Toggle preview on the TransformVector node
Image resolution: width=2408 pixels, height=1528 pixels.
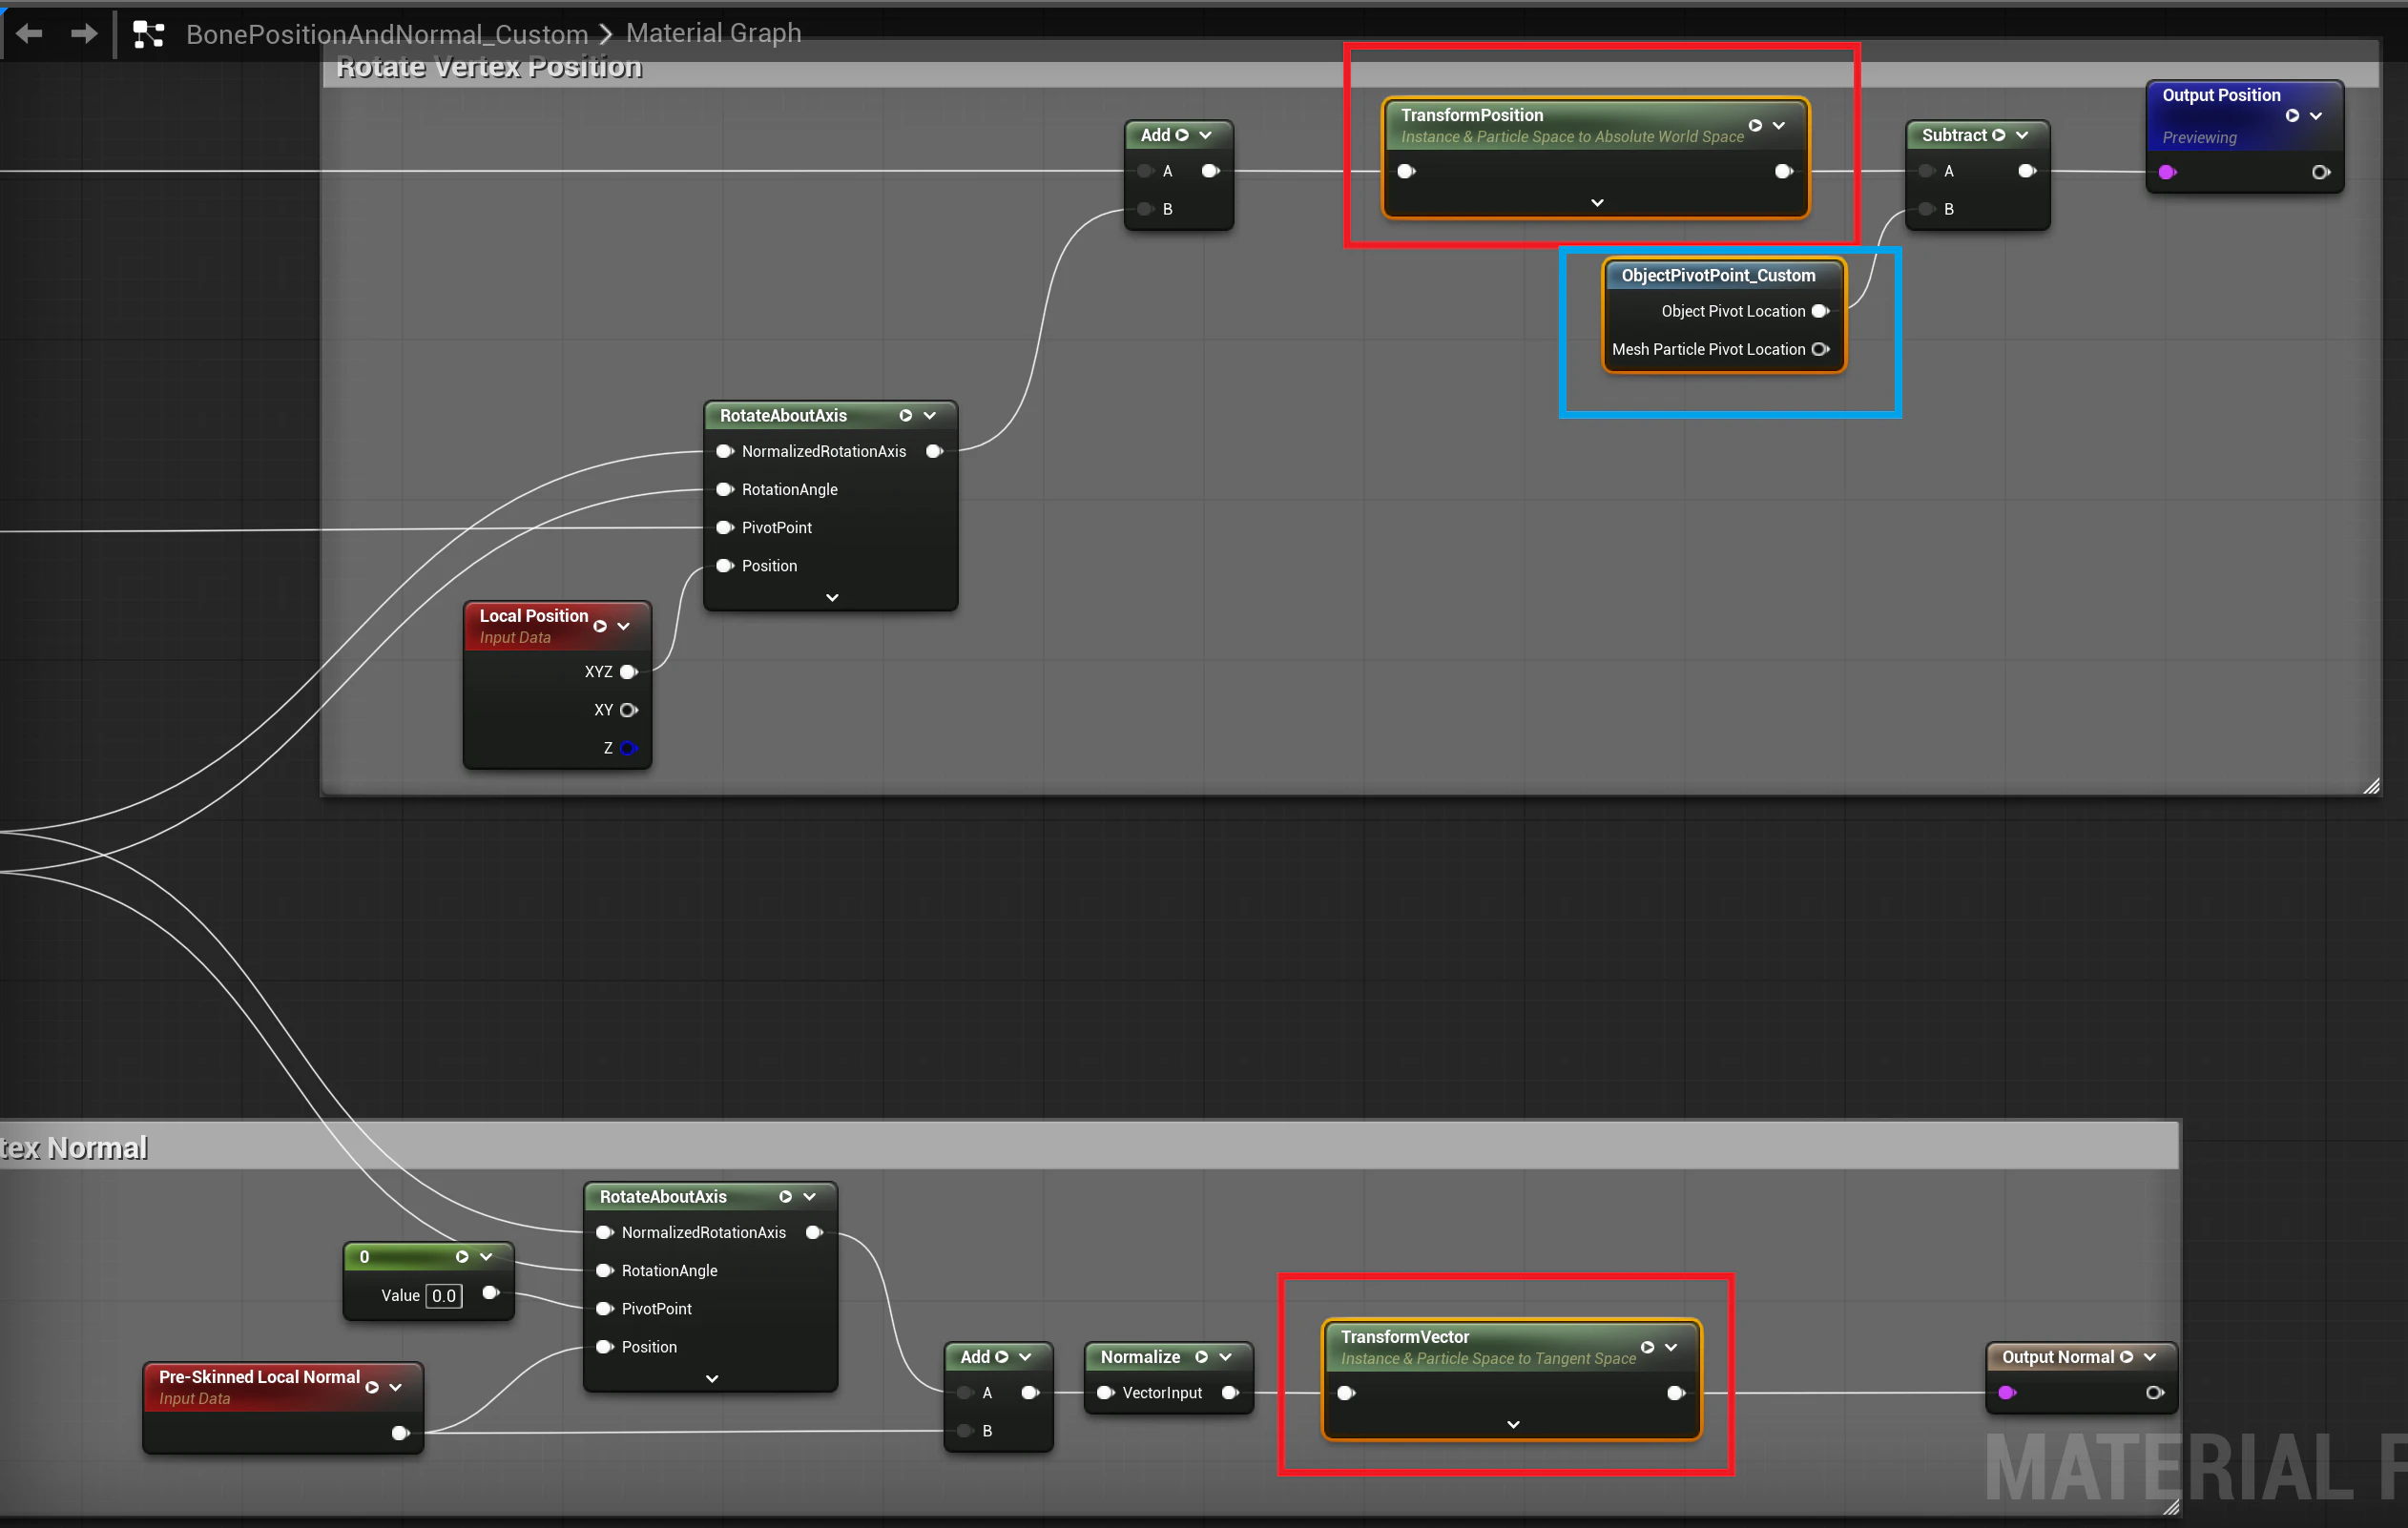pyautogui.click(x=1647, y=1347)
